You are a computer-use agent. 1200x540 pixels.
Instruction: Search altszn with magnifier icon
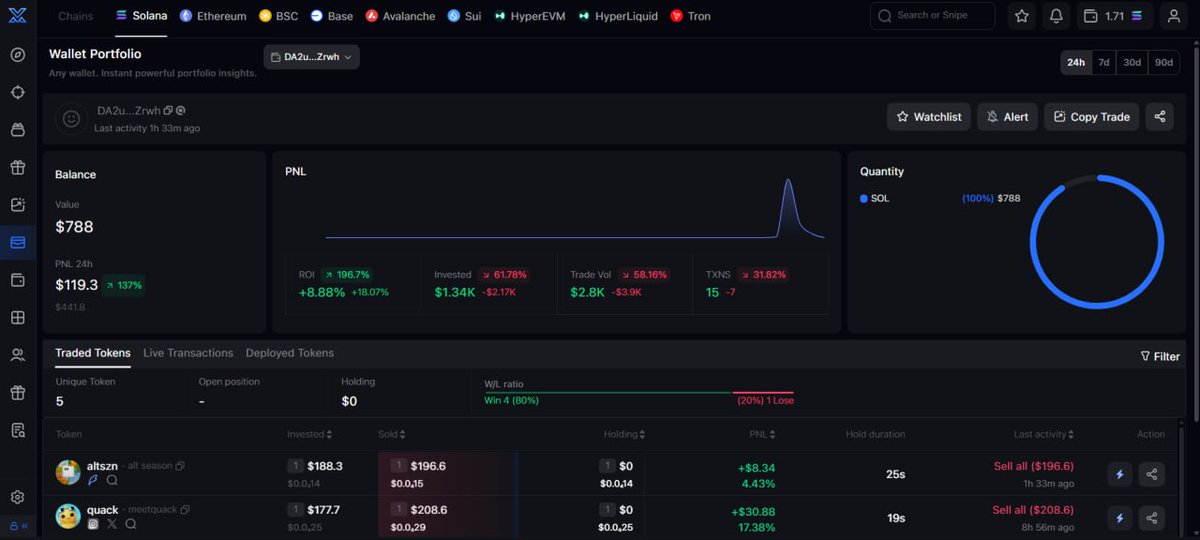112,480
